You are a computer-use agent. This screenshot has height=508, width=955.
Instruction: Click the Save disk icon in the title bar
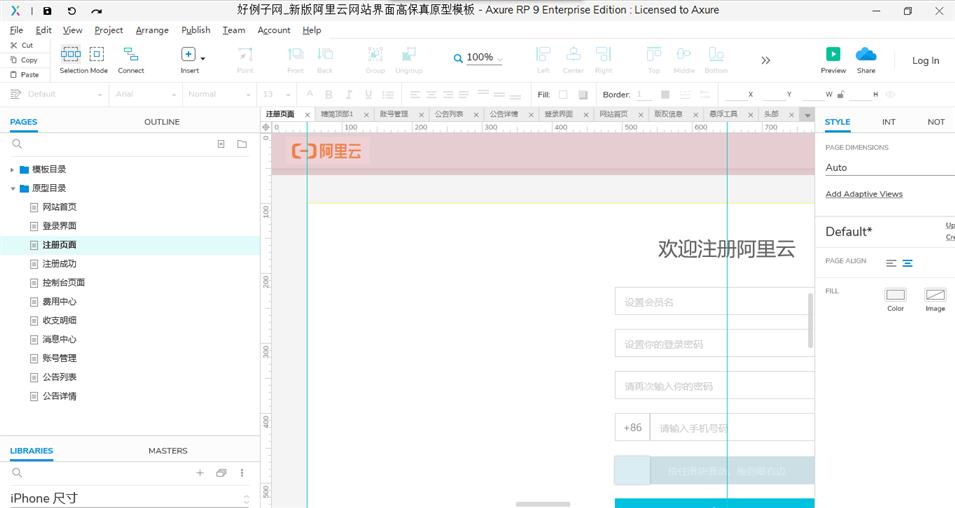48,10
